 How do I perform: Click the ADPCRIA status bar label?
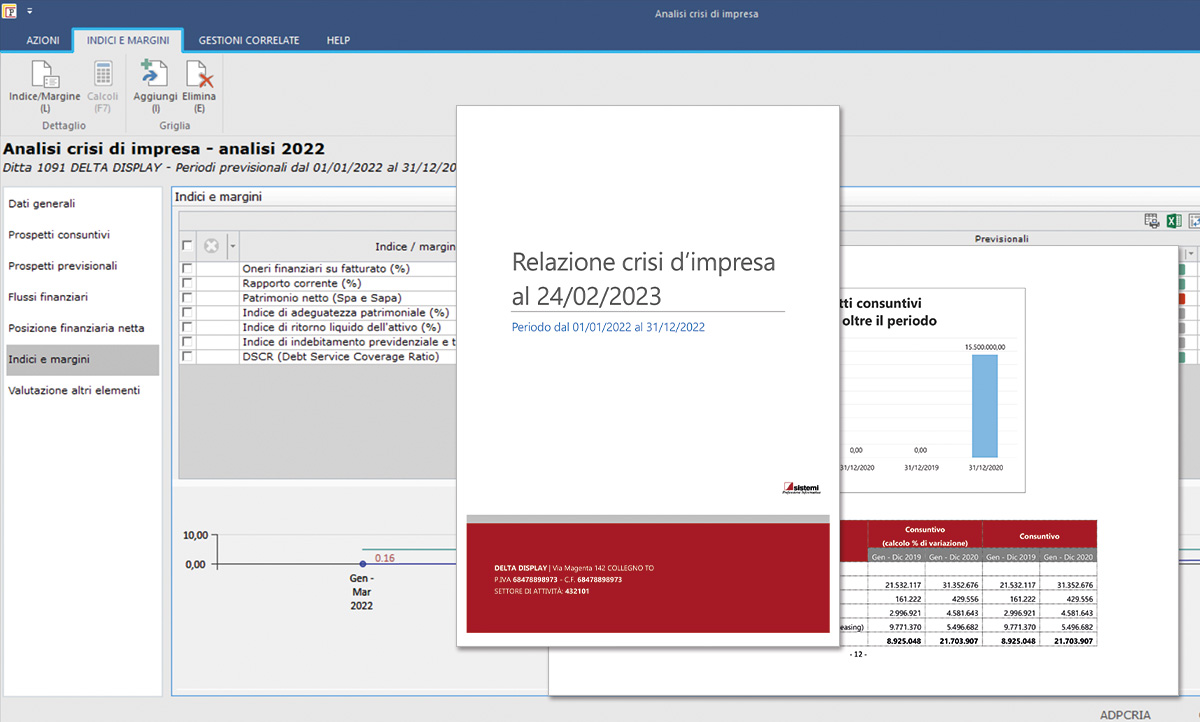(x=1126, y=714)
